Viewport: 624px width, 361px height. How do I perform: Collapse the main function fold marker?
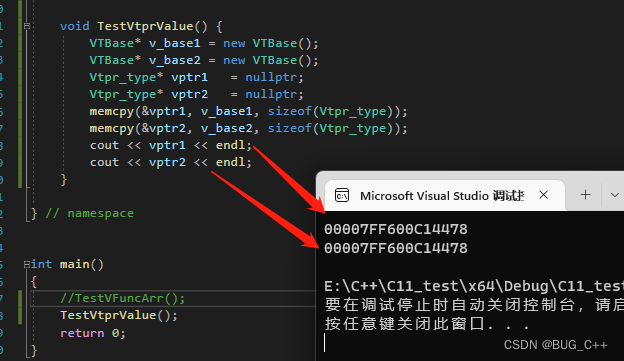(27, 264)
